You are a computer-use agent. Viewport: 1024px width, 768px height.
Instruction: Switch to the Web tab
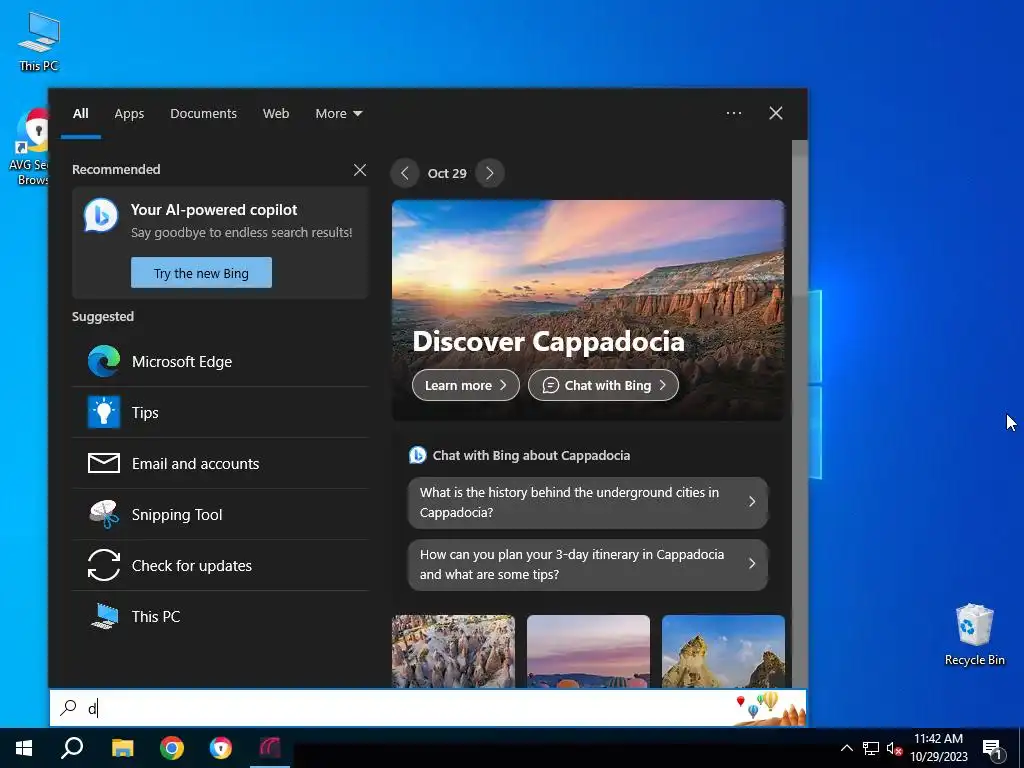tap(276, 113)
